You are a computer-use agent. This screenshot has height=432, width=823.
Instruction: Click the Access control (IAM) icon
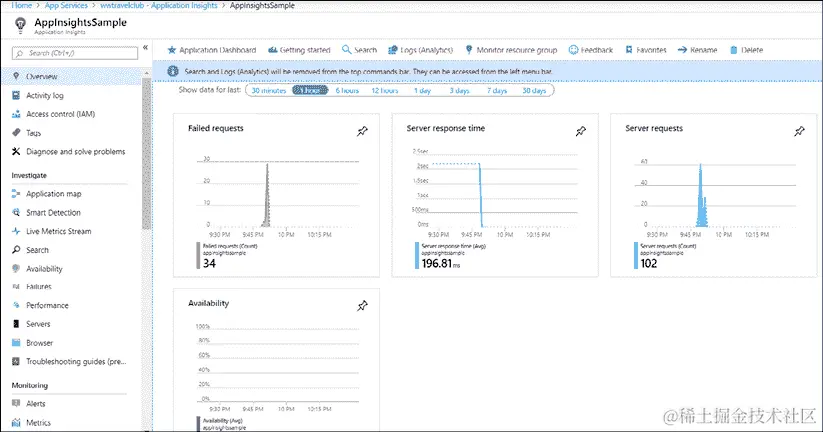click(x=16, y=114)
